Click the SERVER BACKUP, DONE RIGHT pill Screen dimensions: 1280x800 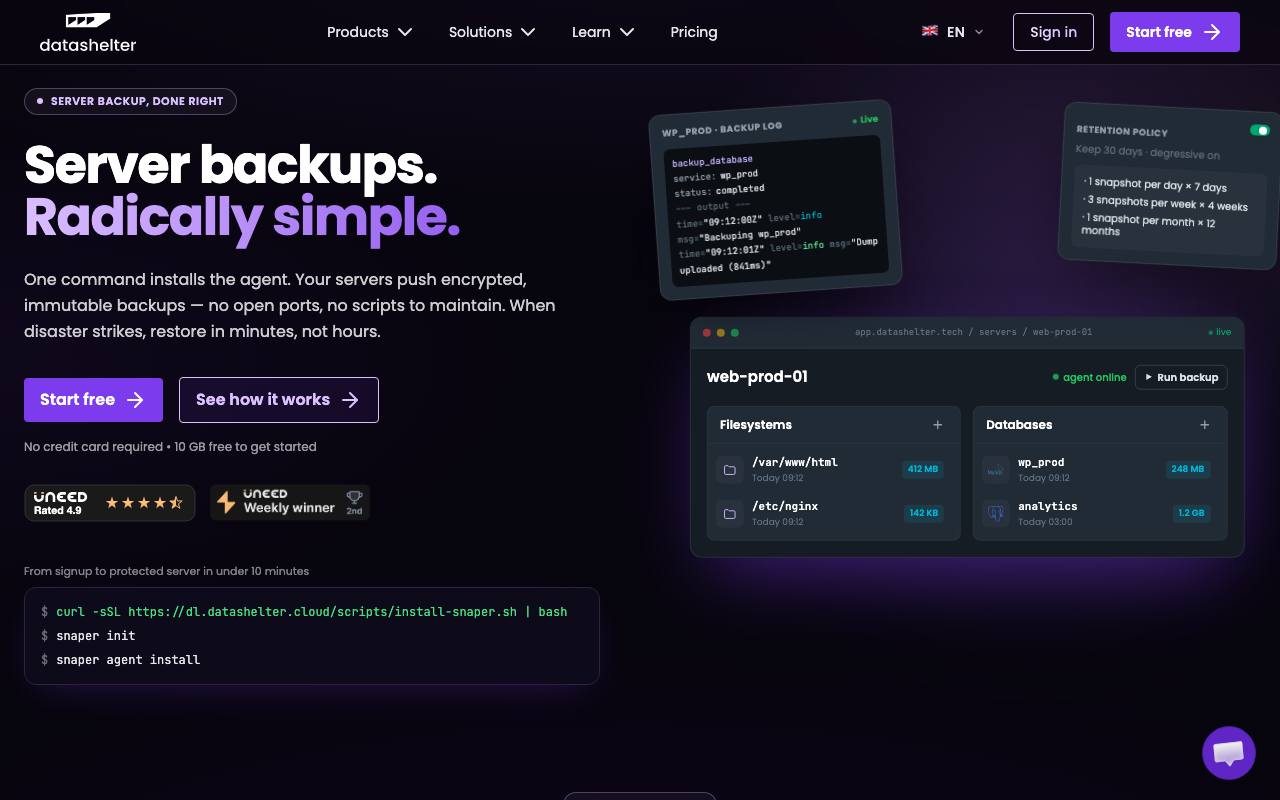[130, 101]
